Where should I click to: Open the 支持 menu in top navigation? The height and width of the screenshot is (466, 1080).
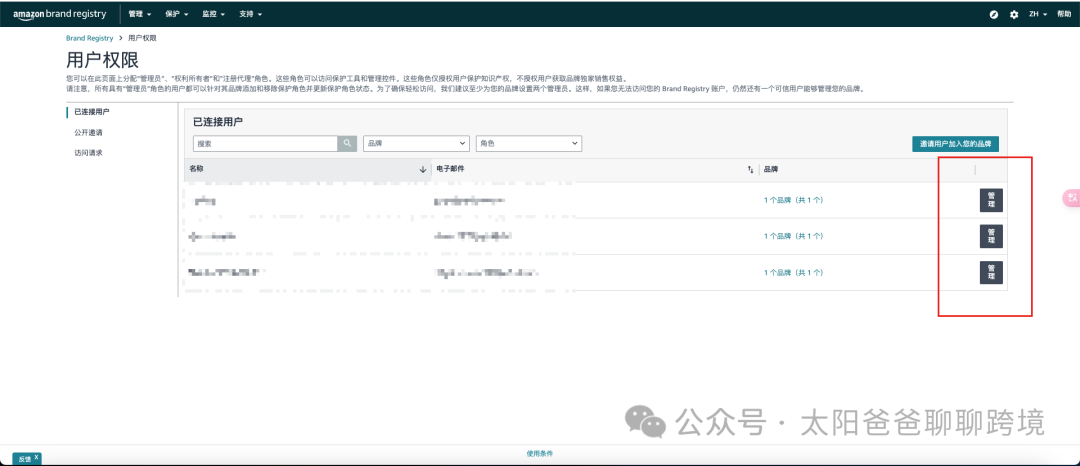(x=250, y=14)
